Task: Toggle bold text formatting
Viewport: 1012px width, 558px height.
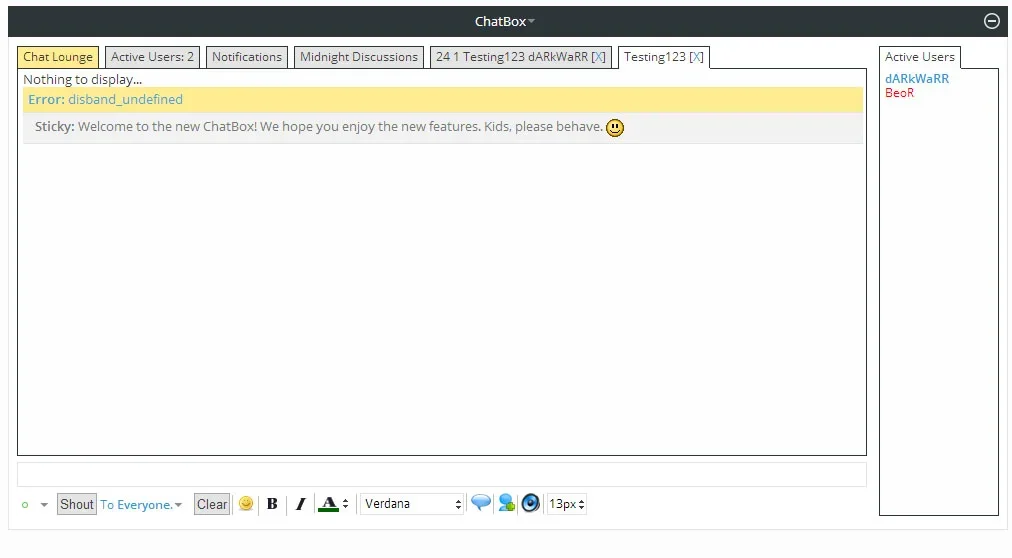Action: (272, 504)
